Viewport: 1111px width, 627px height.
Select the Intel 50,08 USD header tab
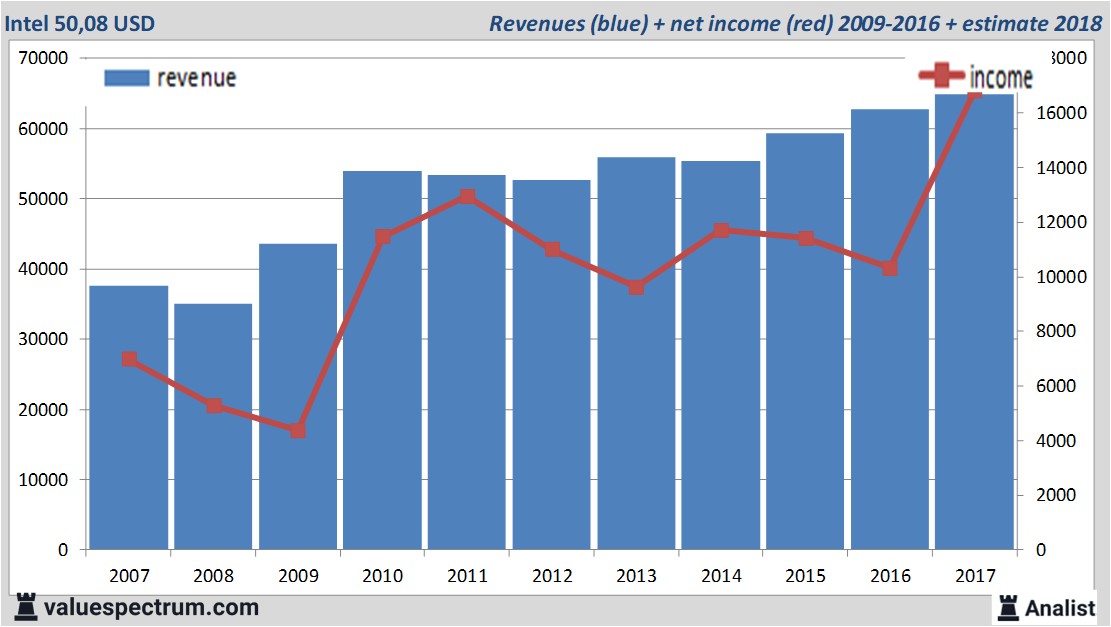coord(83,18)
